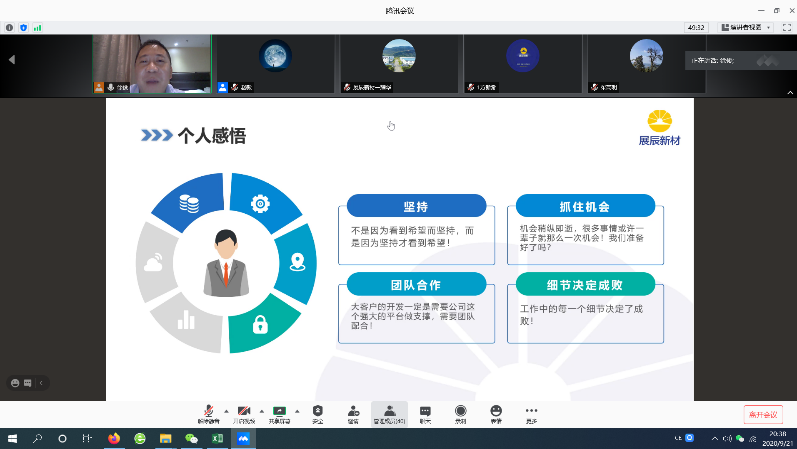Open the emoji reactions smiley in the toolbar
The height and width of the screenshot is (449, 797).
pos(496,414)
